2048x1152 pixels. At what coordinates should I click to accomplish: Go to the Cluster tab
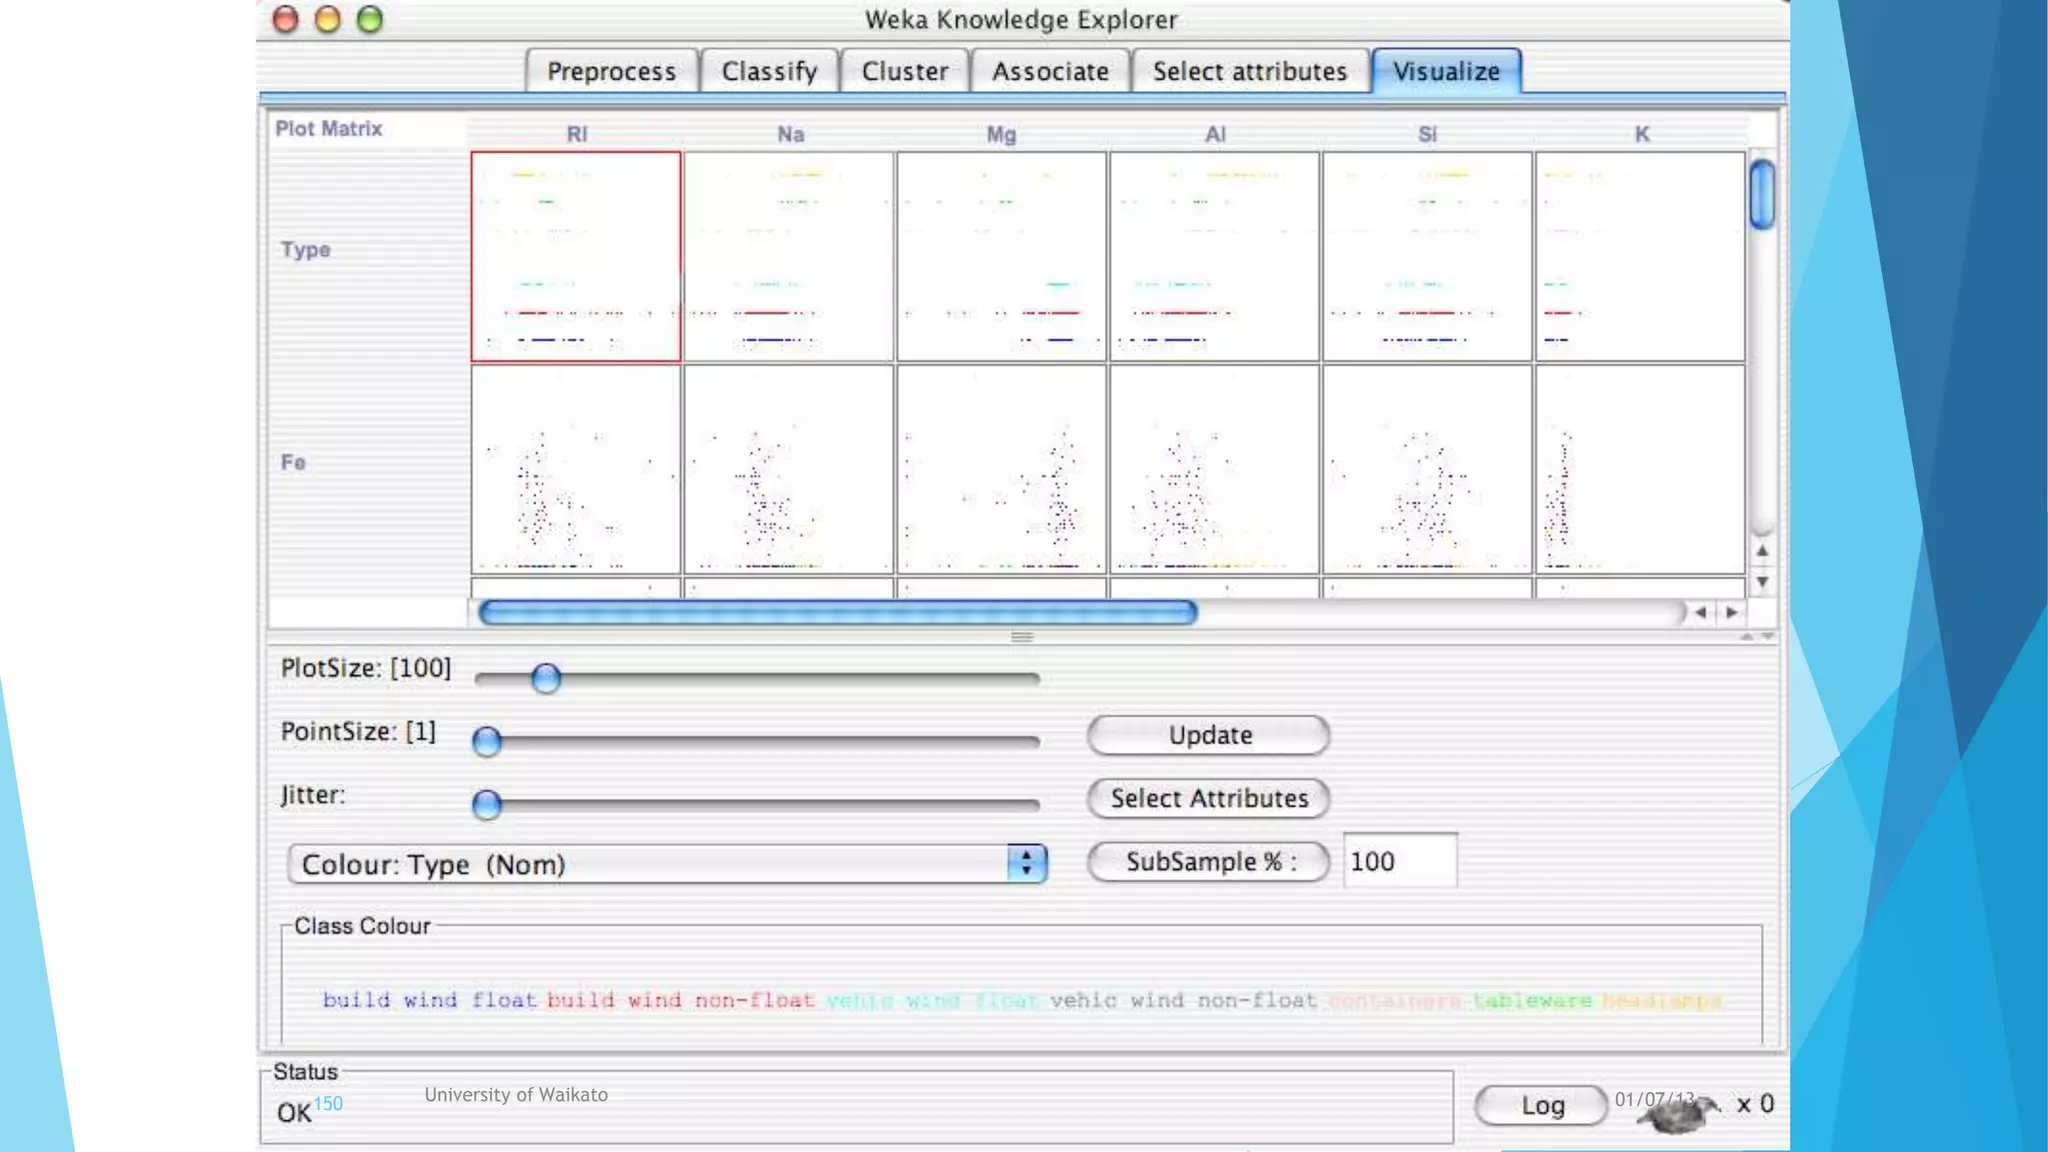point(904,72)
